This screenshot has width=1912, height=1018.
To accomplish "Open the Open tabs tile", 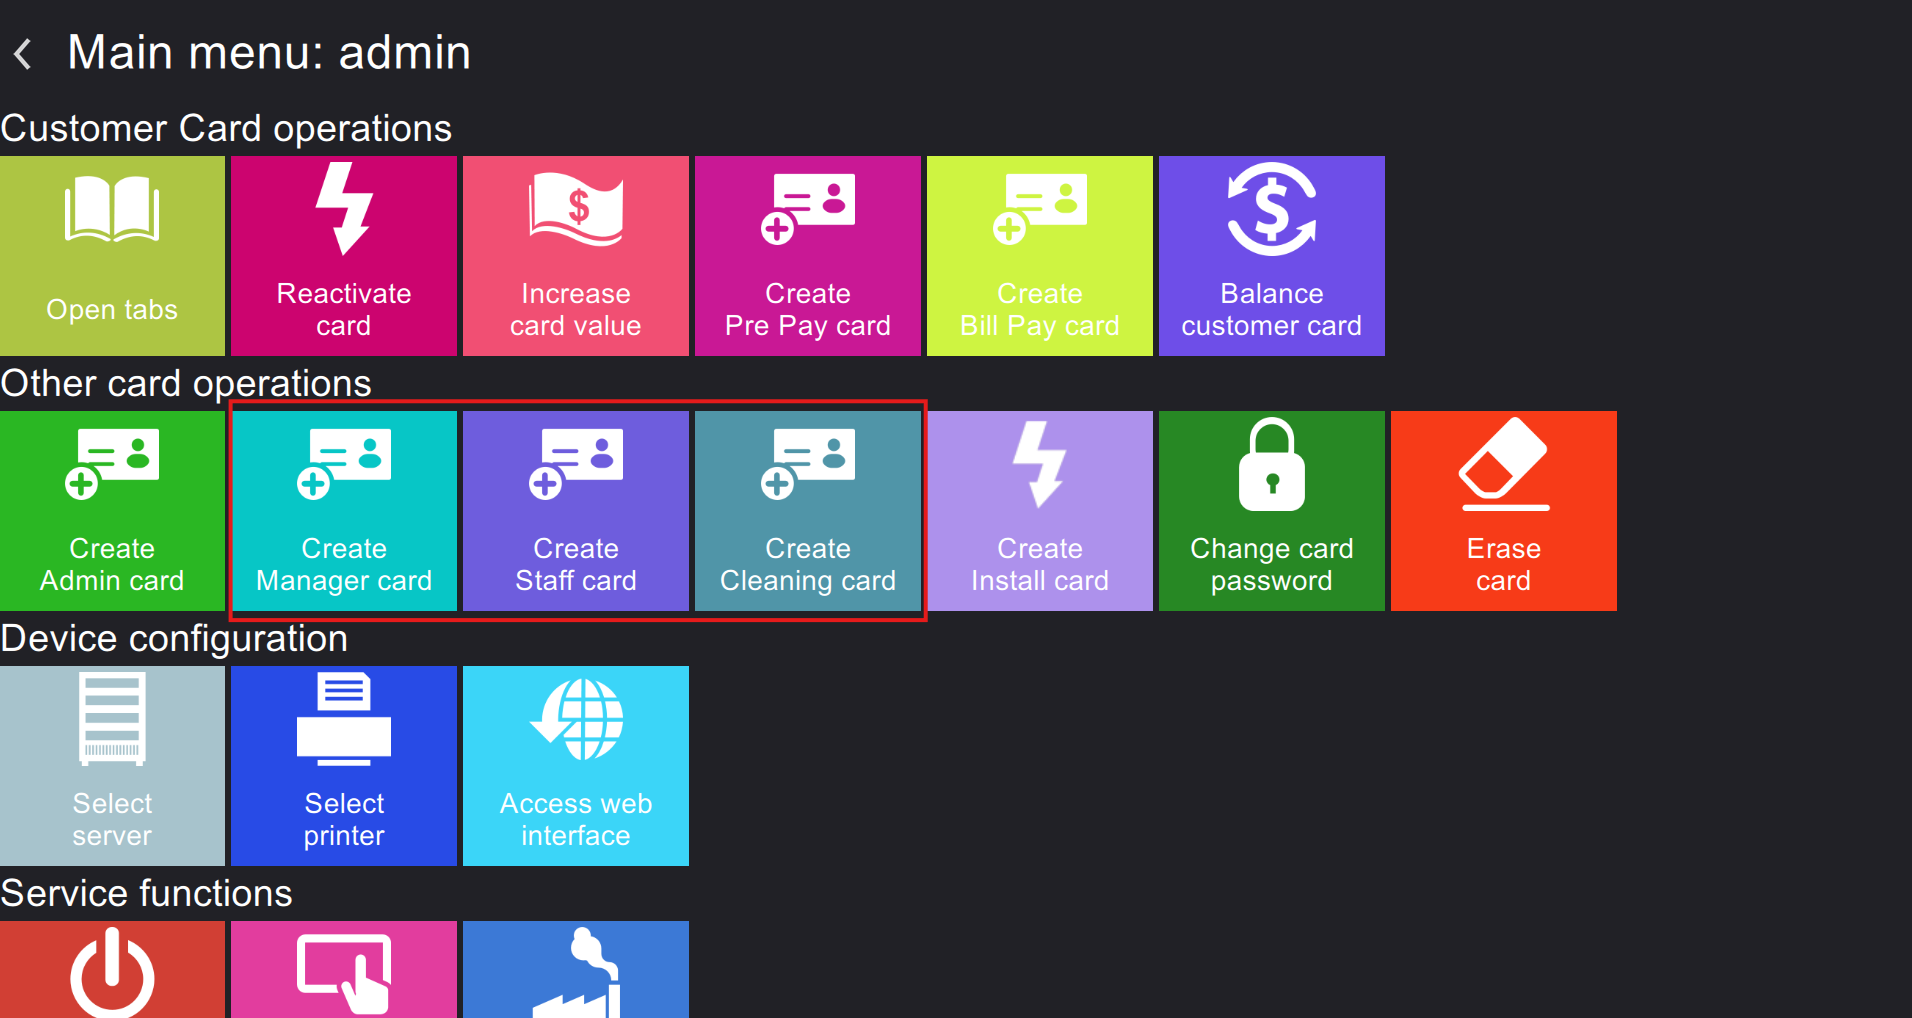I will tap(112, 256).
